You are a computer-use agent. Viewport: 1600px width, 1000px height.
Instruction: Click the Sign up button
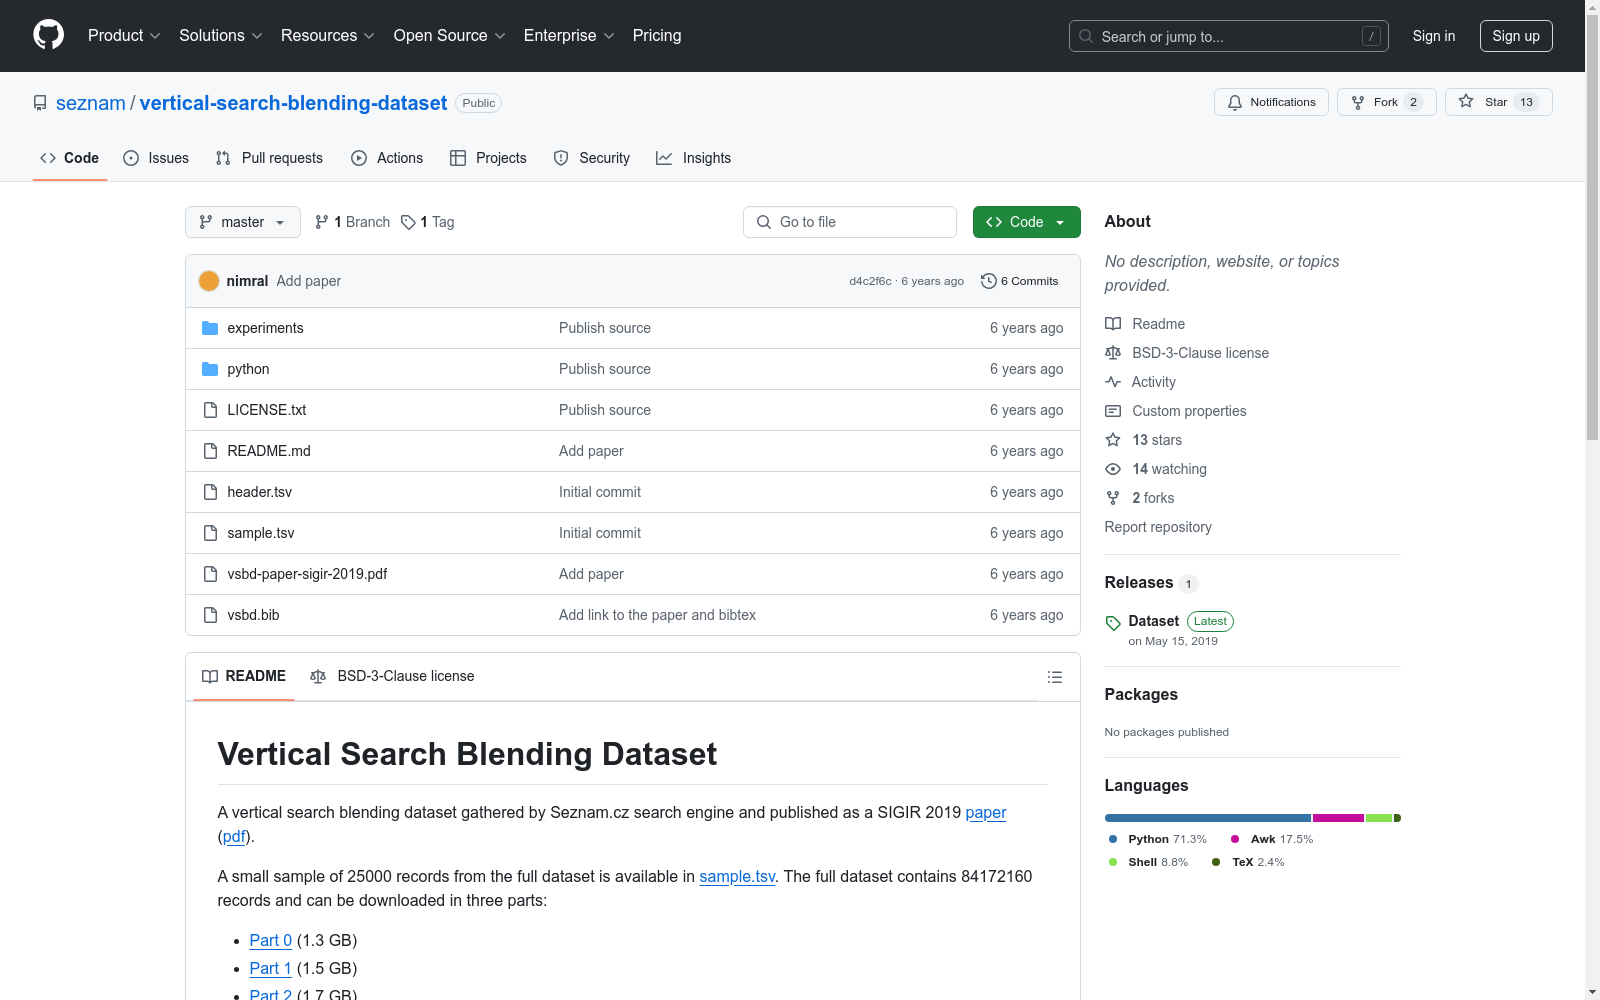coord(1516,36)
